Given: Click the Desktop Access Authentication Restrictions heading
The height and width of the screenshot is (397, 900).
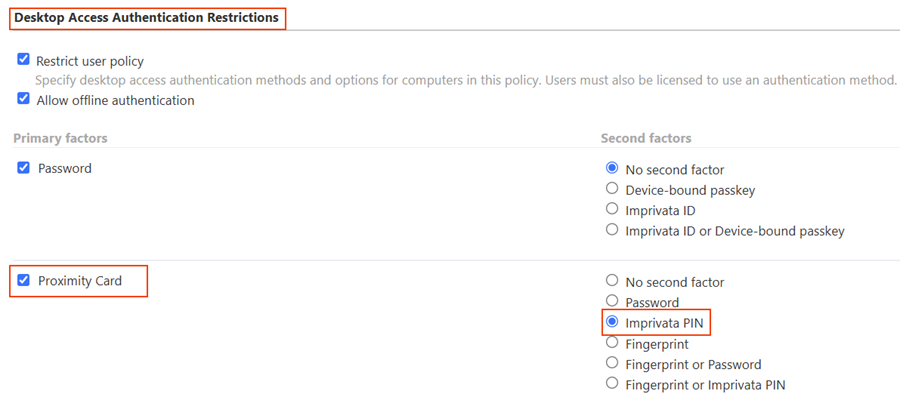Looking at the screenshot, I should coord(146,18).
